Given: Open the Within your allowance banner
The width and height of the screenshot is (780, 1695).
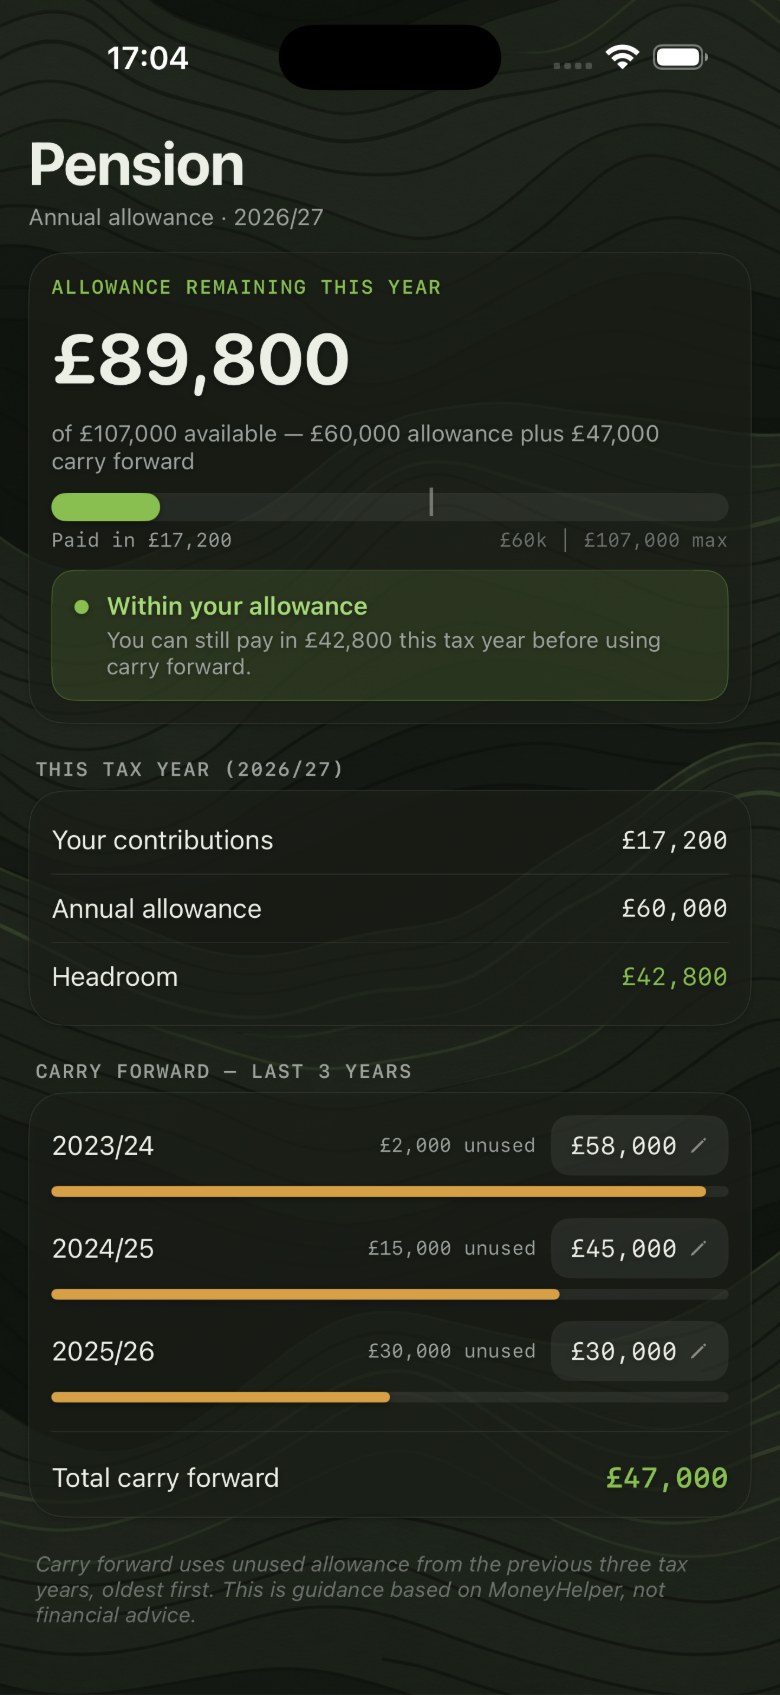Looking at the screenshot, I should tap(390, 635).
